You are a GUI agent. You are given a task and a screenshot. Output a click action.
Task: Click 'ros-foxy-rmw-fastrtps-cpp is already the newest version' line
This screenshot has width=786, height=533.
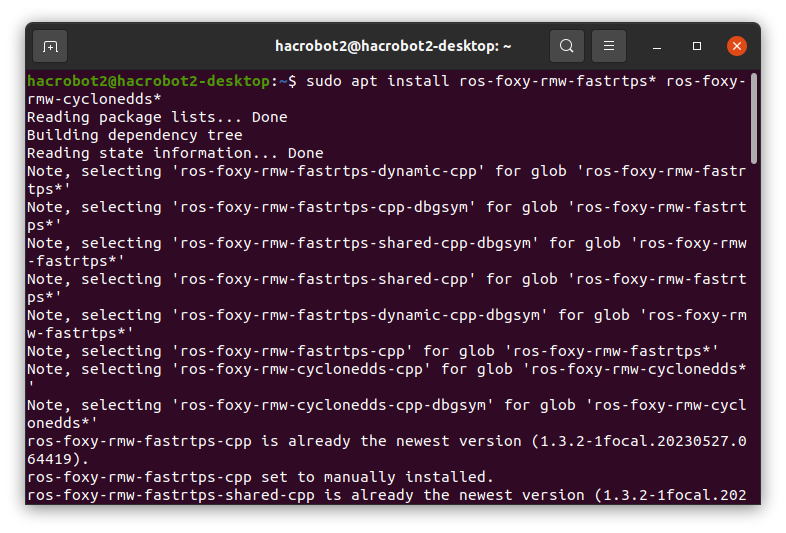click(386, 441)
